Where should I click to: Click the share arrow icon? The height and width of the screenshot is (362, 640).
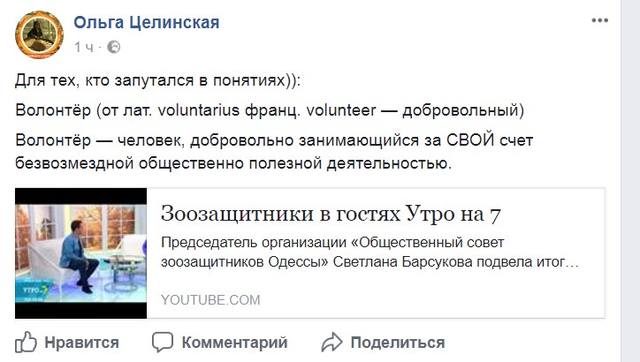pos(331,342)
